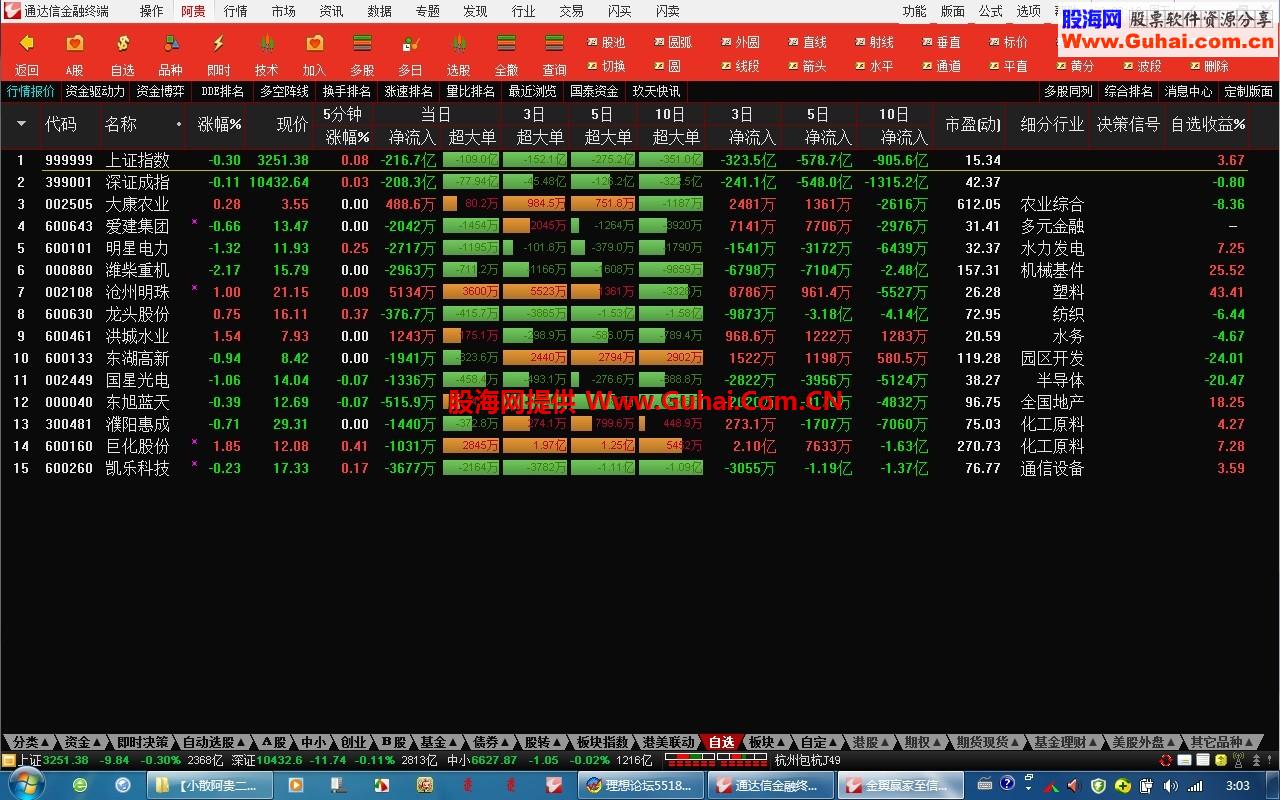Click the volume speaker tray icon
1280x800 pixels.
click(1170, 786)
